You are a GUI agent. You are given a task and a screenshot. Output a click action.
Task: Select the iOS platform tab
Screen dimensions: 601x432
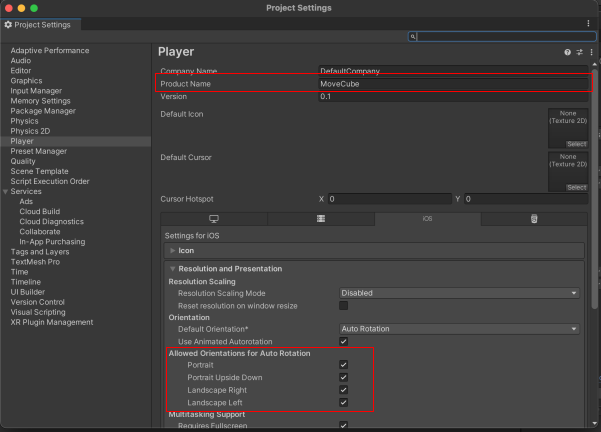pyautogui.click(x=427, y=219)
